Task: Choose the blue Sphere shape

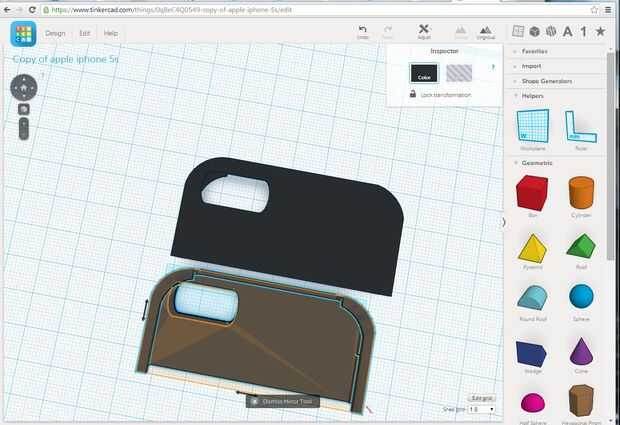Action: (581, 296)
